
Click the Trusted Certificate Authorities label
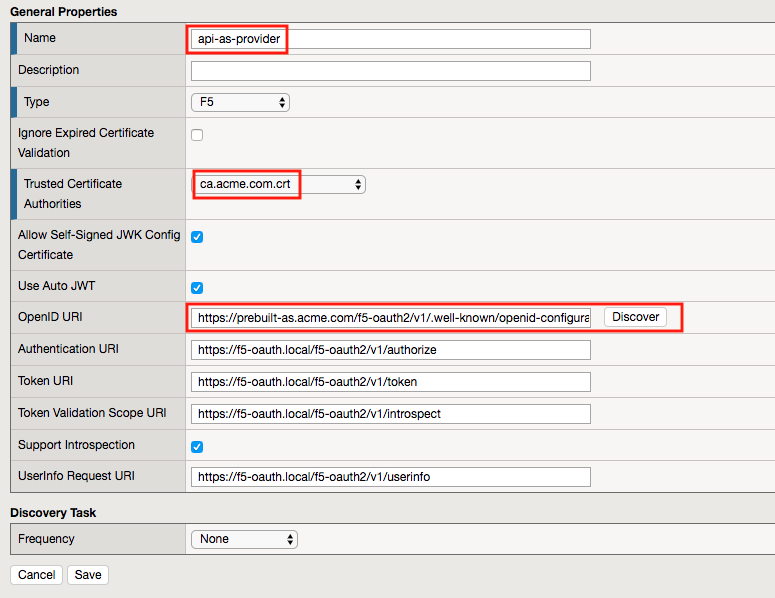(x=73, y=194)
